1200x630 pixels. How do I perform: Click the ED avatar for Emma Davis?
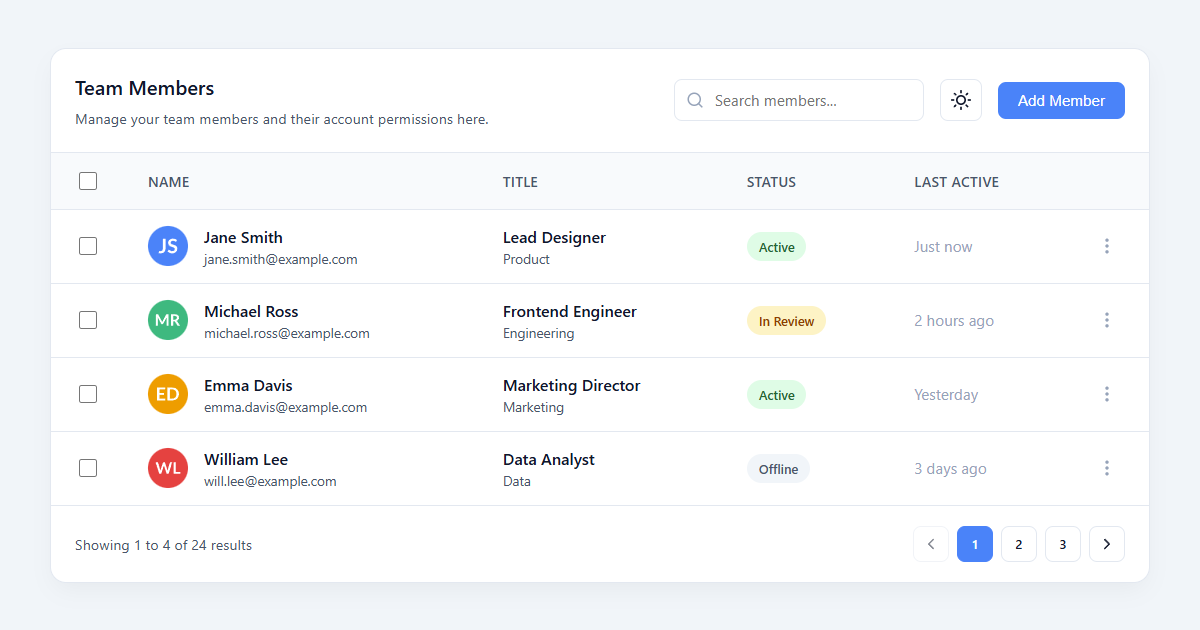[x=168, y=394]
